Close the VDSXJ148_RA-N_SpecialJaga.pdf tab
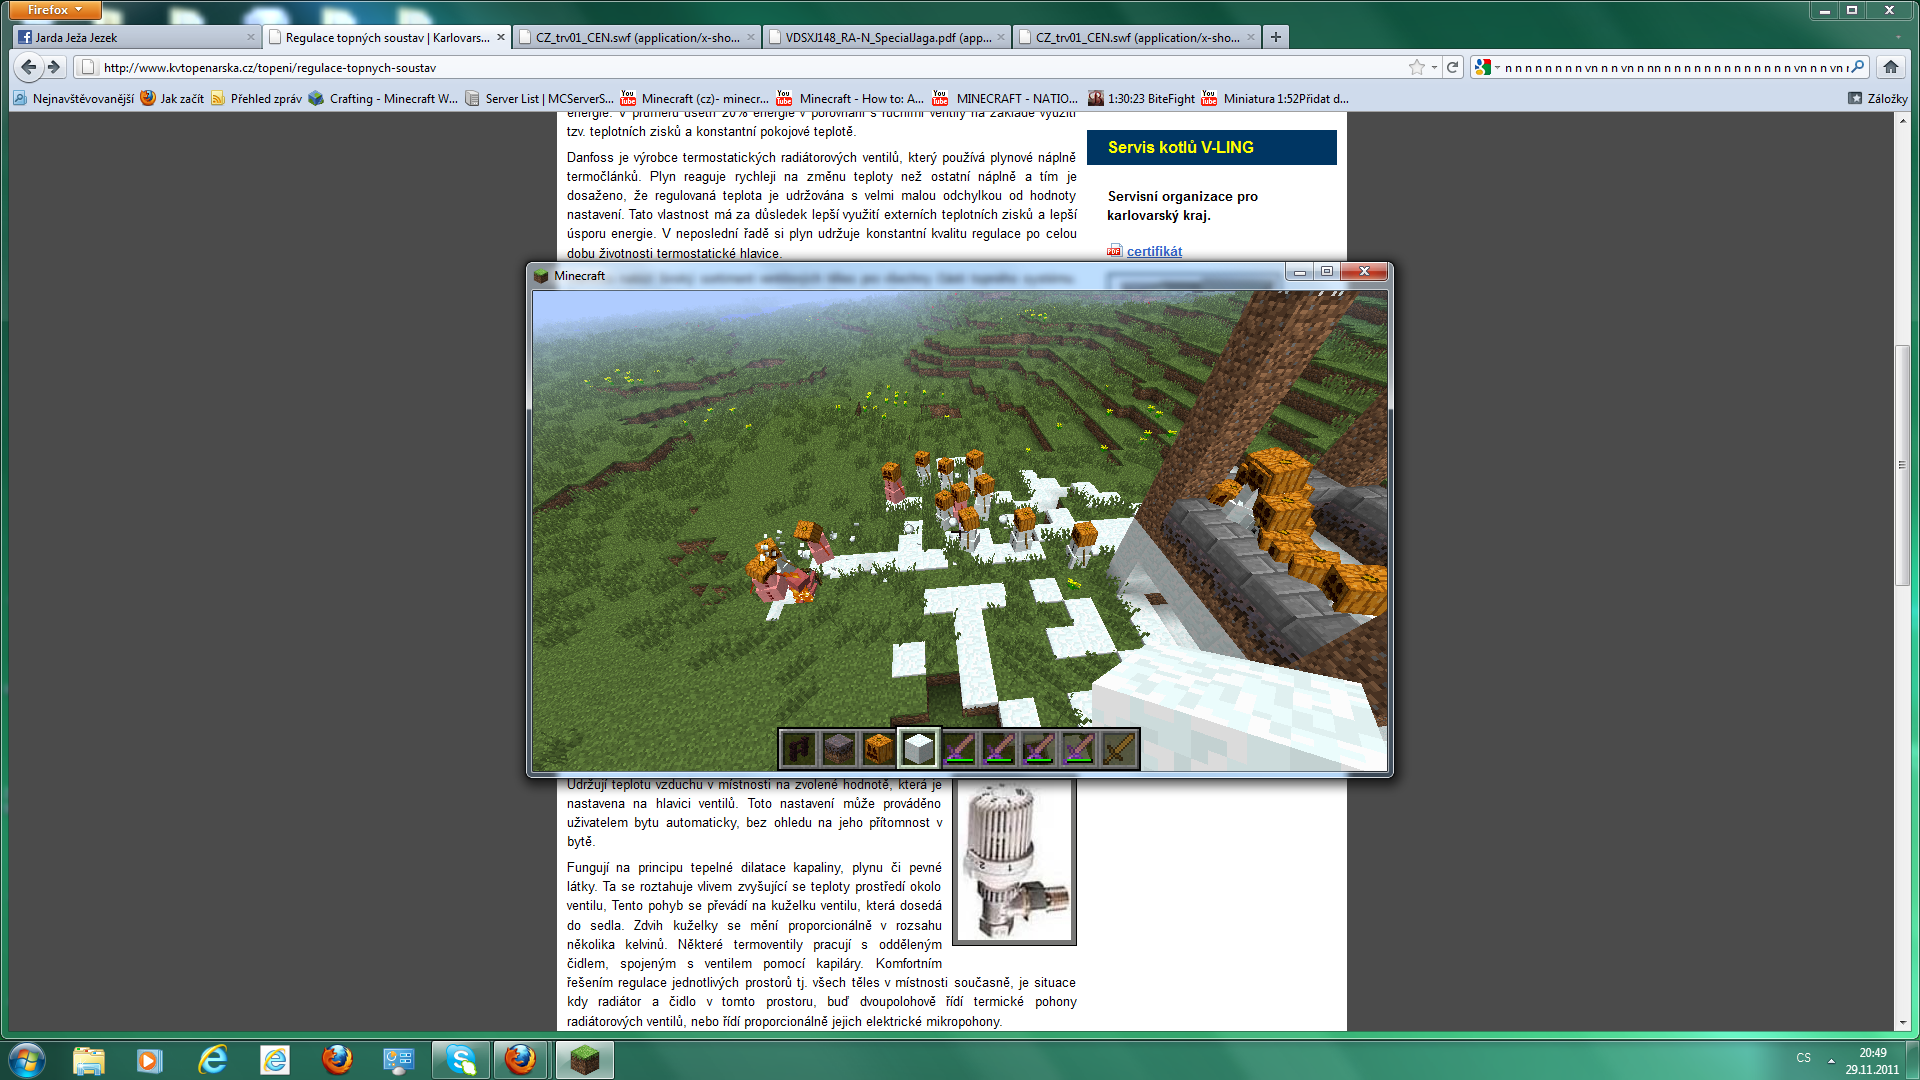The image size is (1920, 1080). (x=1001, y=37)
